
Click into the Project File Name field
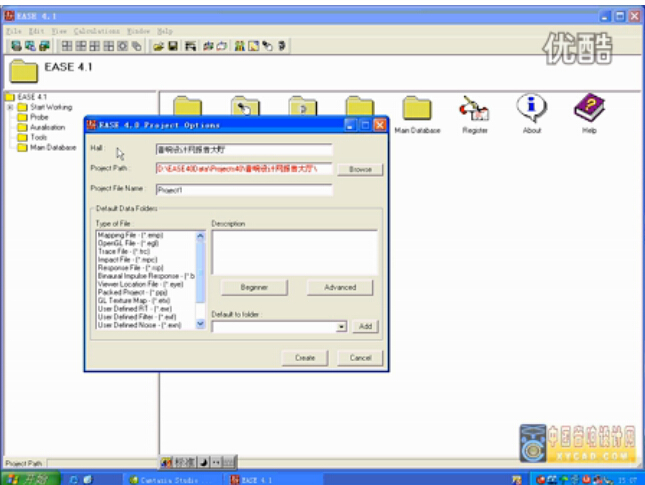pos(244,190)
